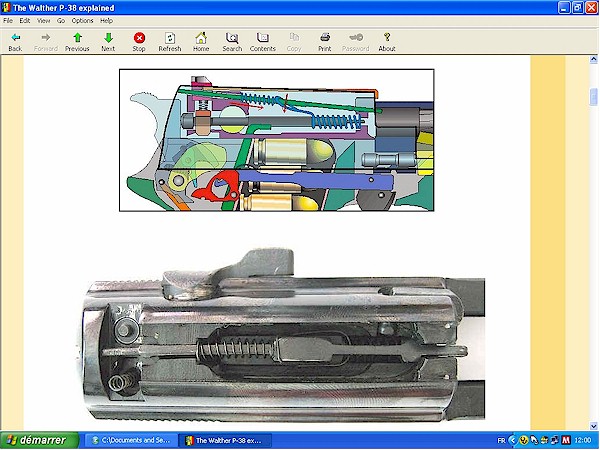Jump to the Previous page
600x450 pixels.
click(77, 42)
